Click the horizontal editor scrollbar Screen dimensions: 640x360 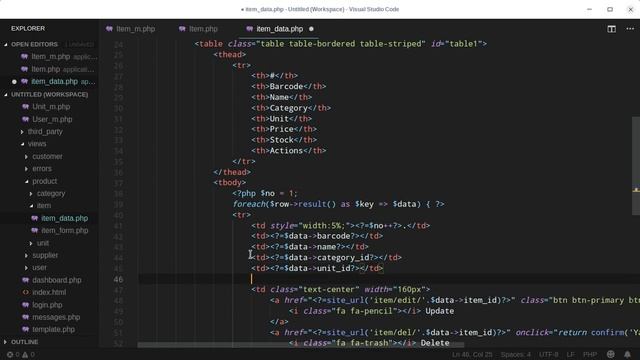coord(300,345)
